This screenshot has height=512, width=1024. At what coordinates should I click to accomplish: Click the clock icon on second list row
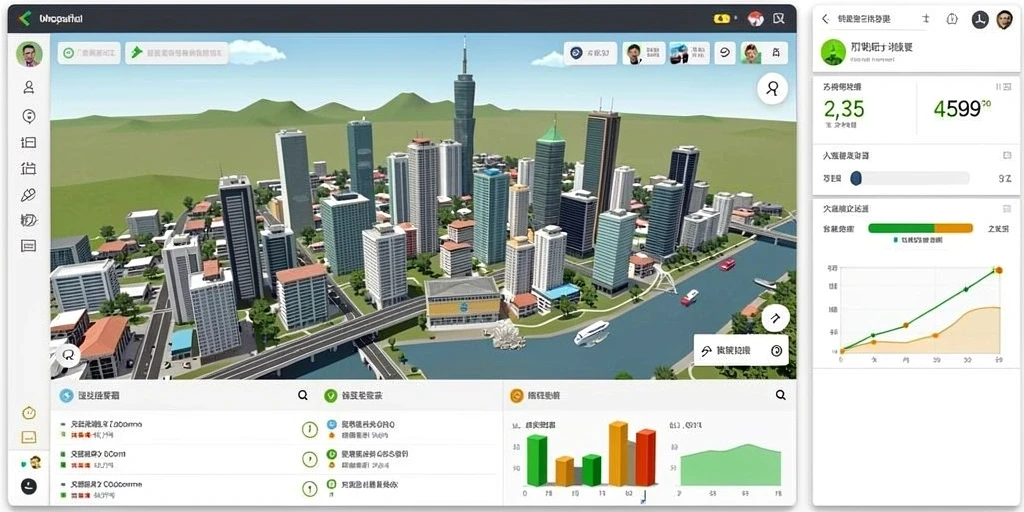pos(309,458)
